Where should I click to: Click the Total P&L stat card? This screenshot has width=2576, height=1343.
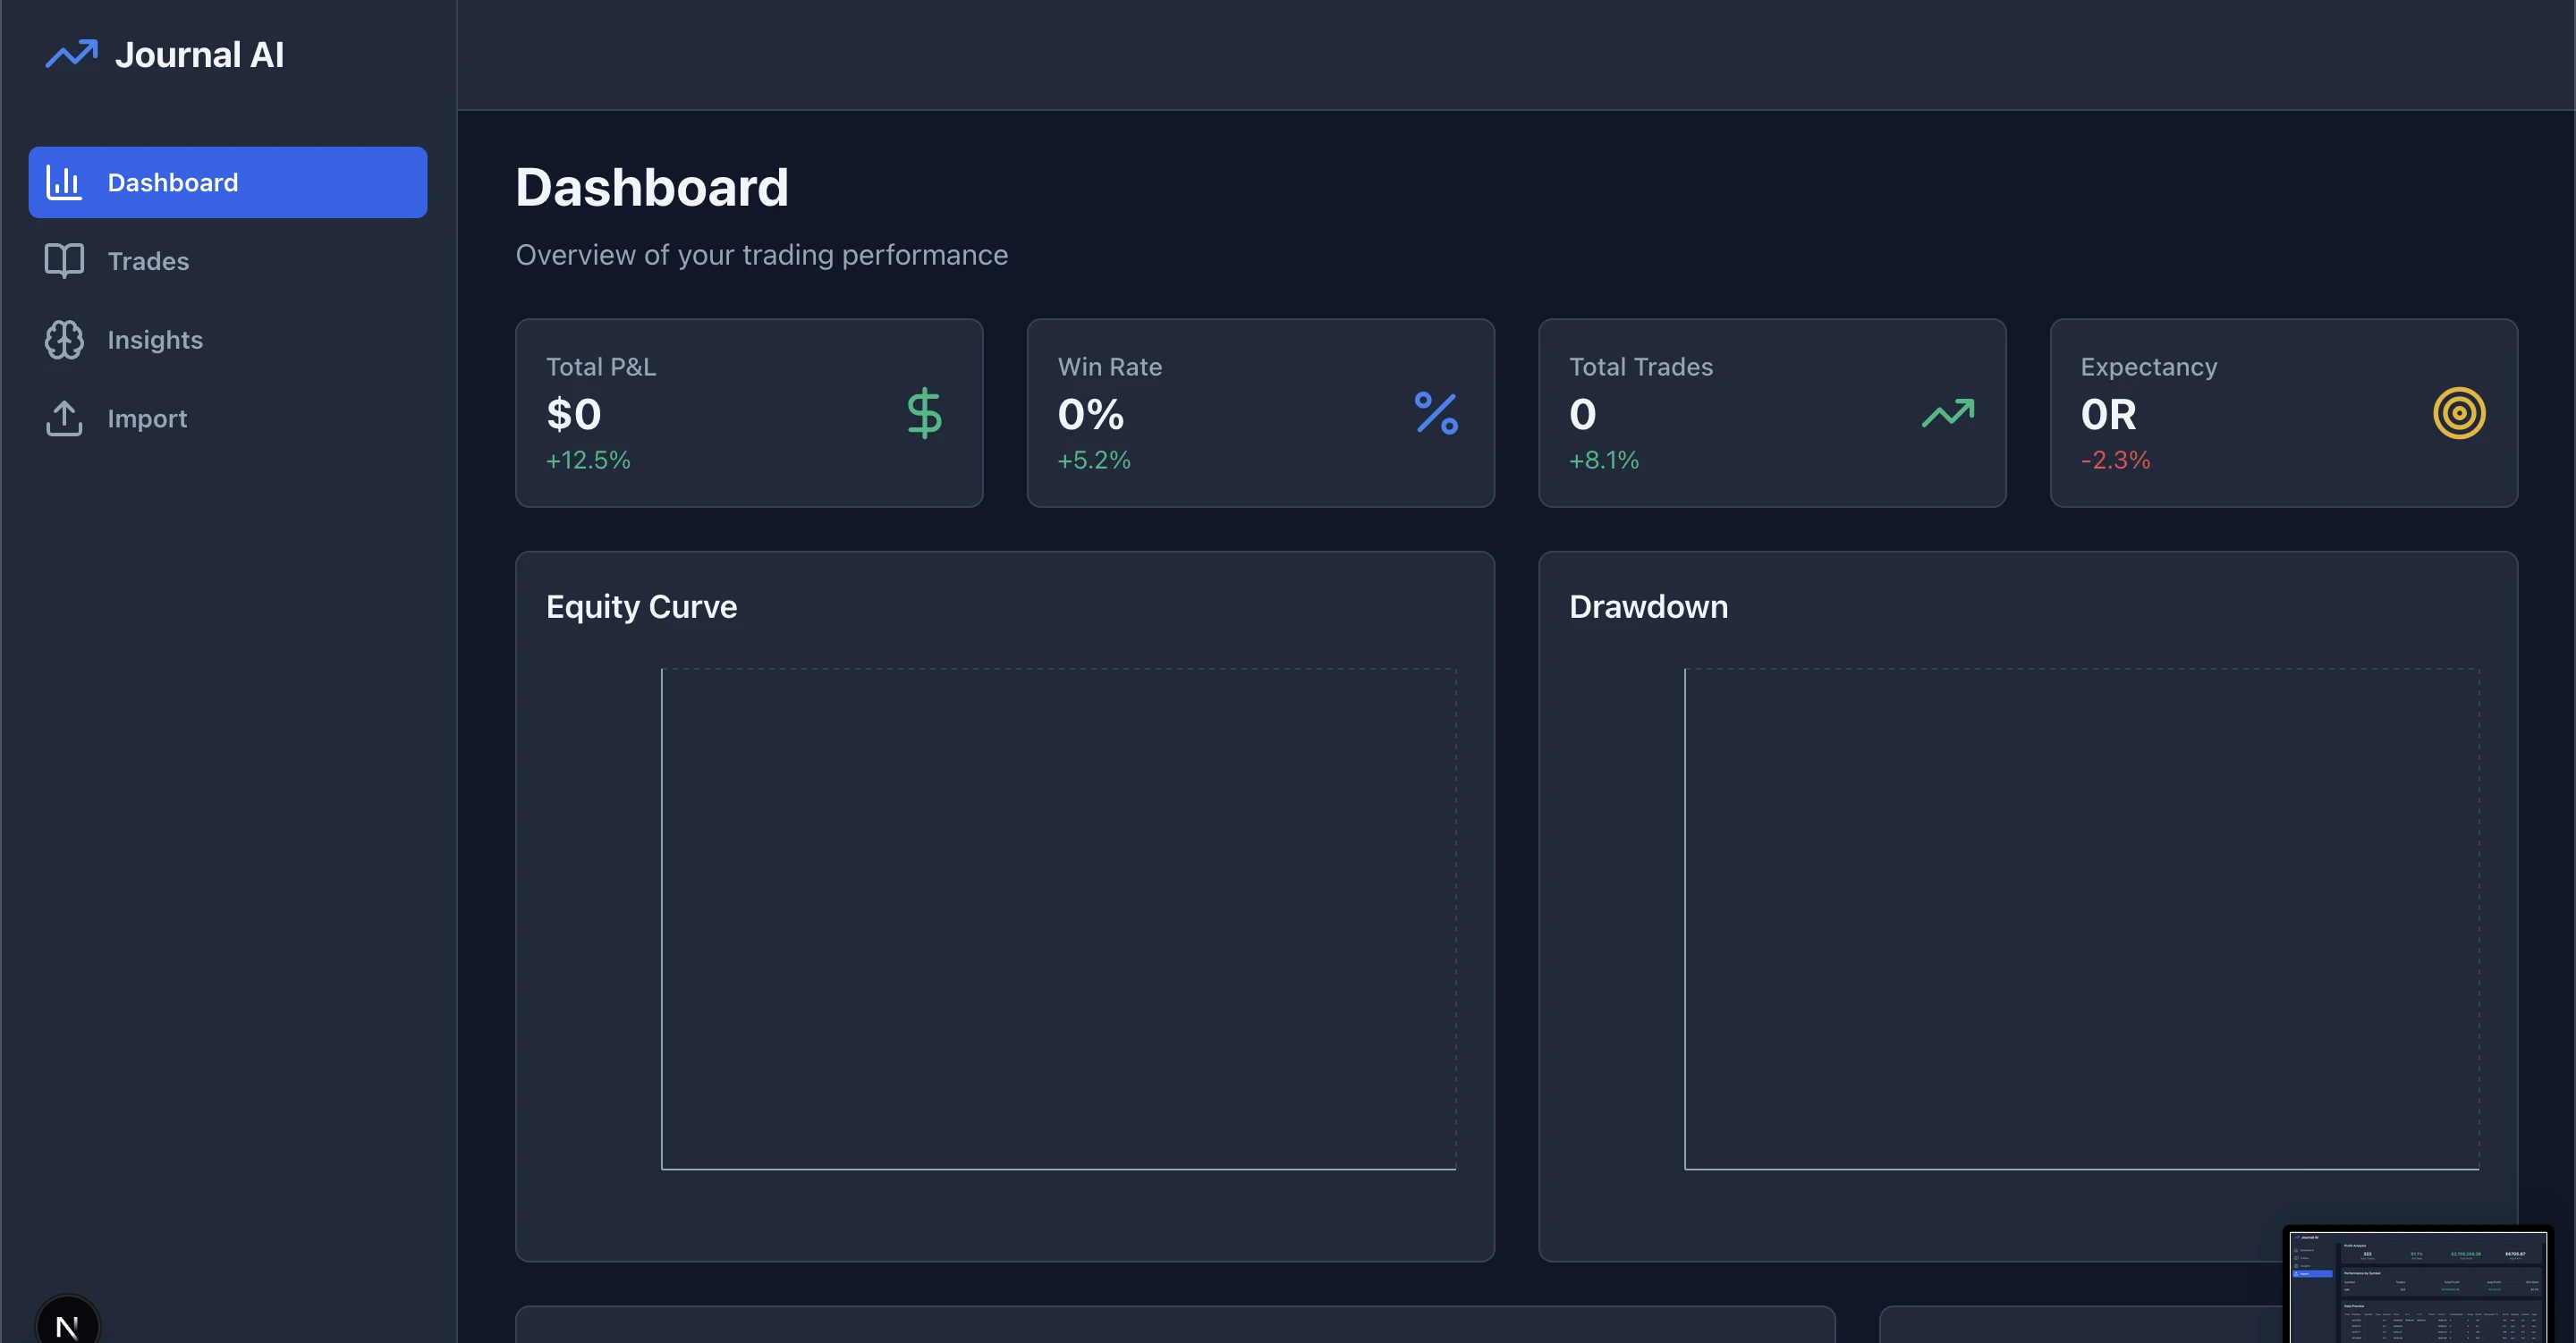pyautogui.click(x=748, y=412)
